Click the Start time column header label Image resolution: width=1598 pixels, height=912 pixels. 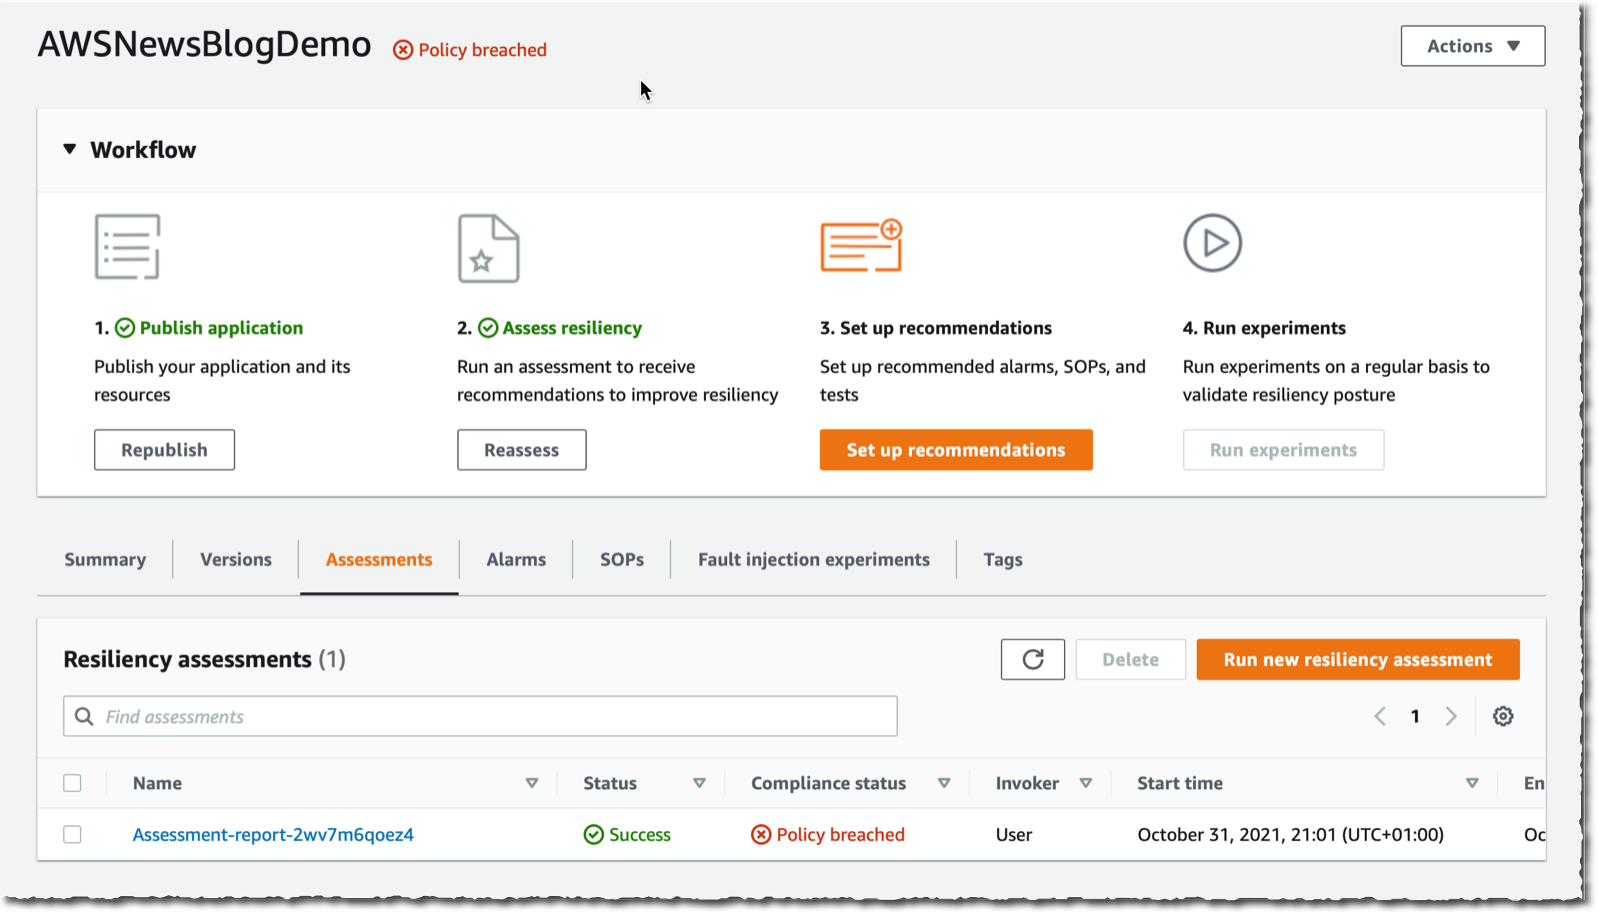pos(1180,783)
